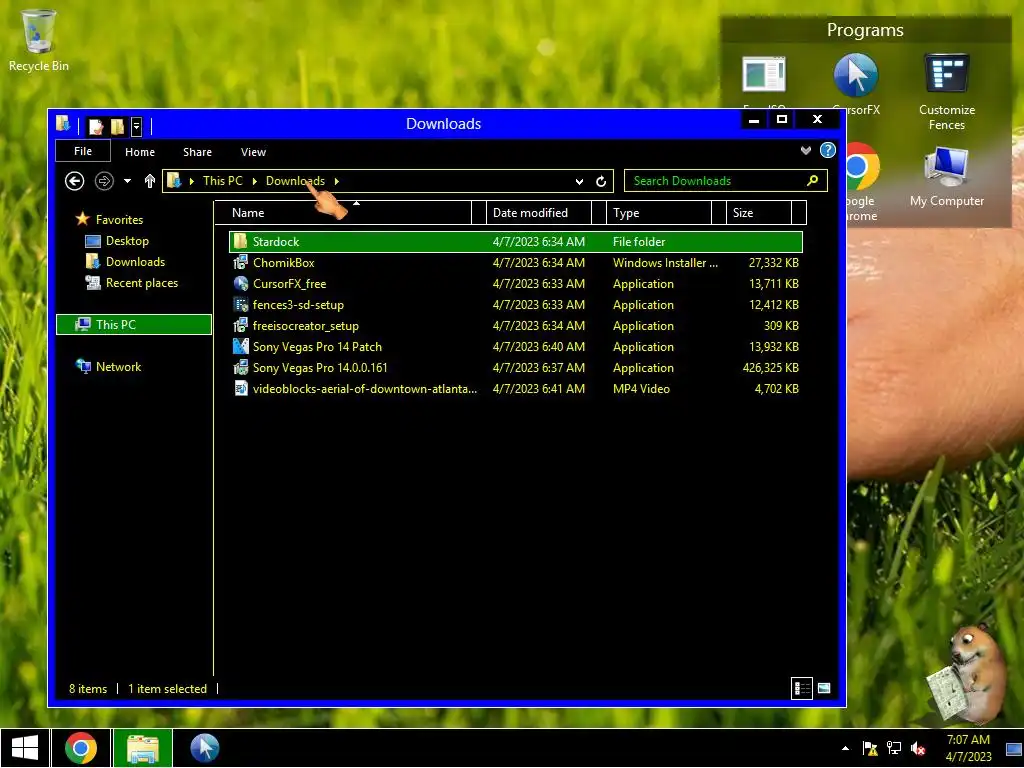The image size is (1024, 768).
Task: Expand the arrow after Downloads in address bar
Action: tap(336, 181)
